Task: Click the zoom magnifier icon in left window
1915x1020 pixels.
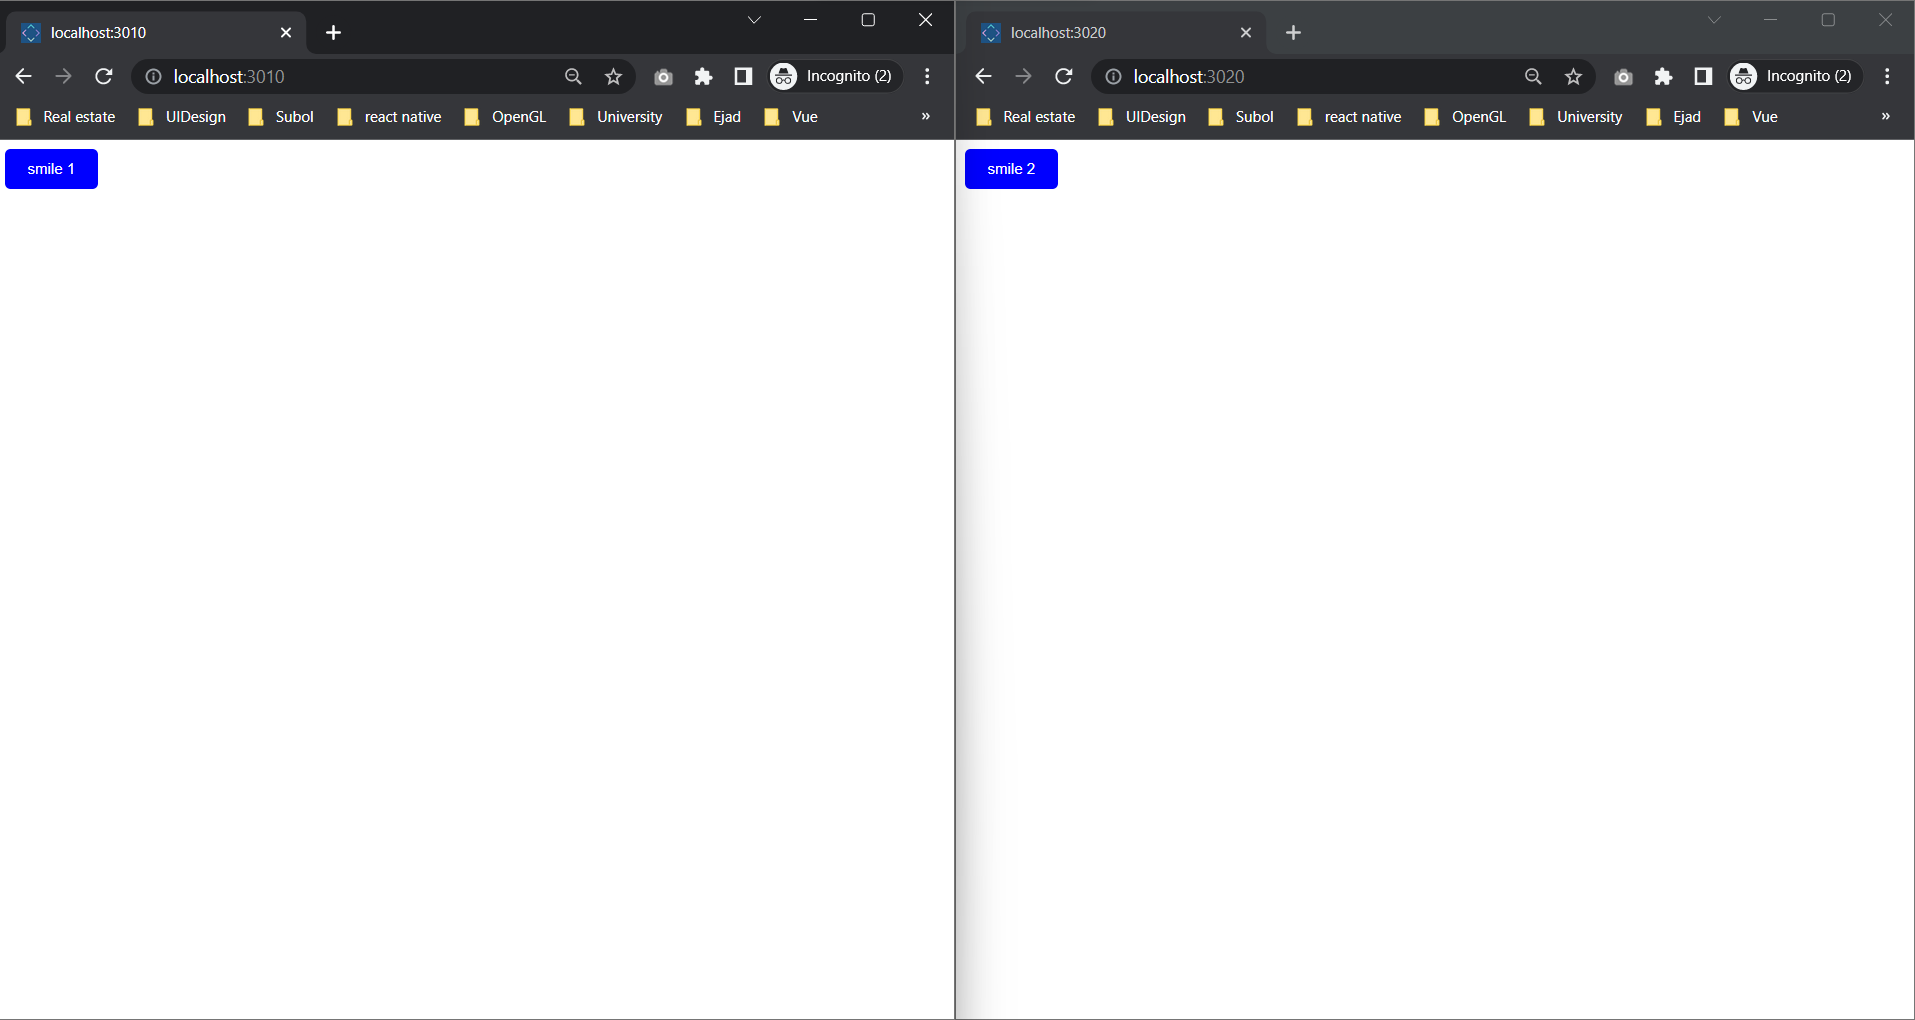Action: coord(573,77)
